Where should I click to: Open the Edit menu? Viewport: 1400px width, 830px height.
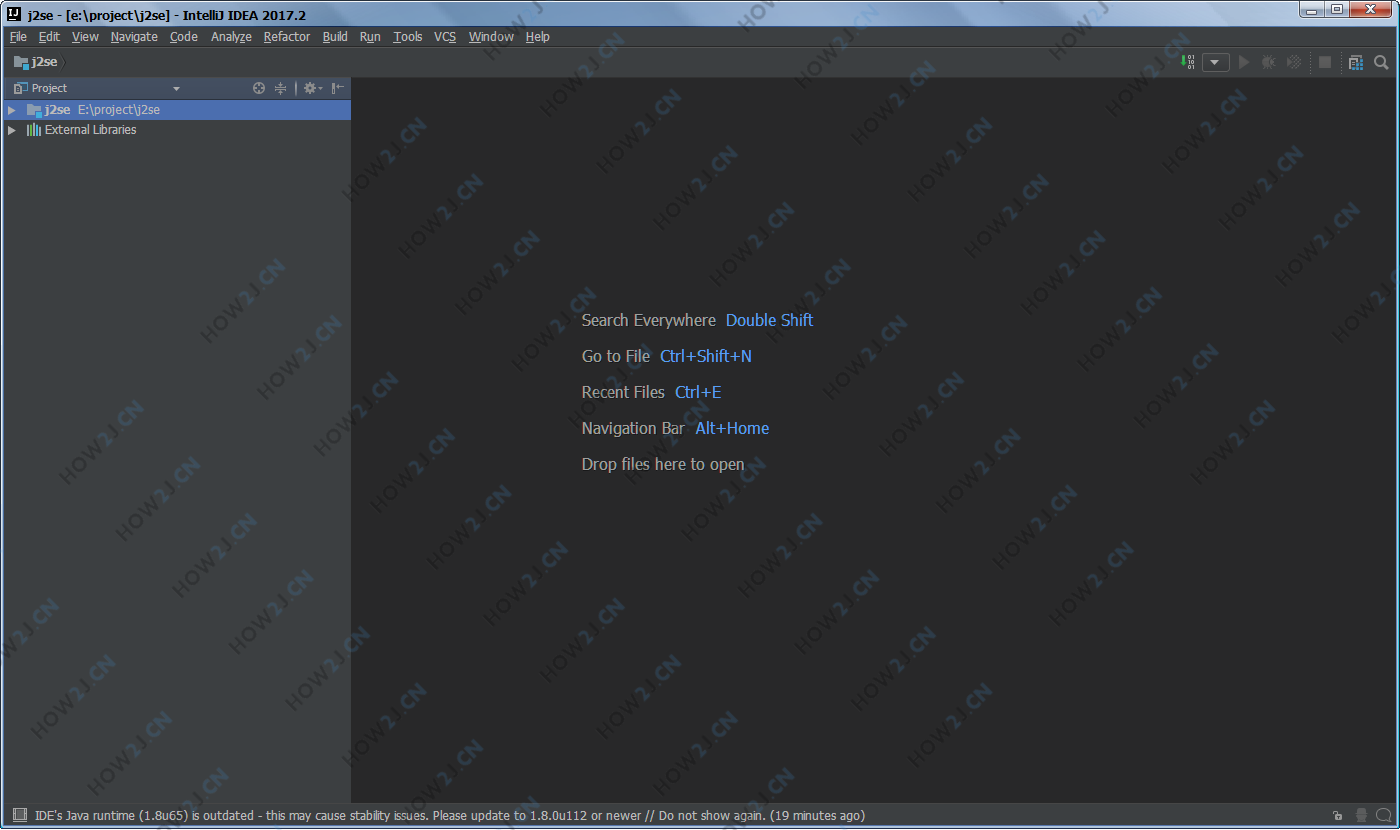coord(49,37)
